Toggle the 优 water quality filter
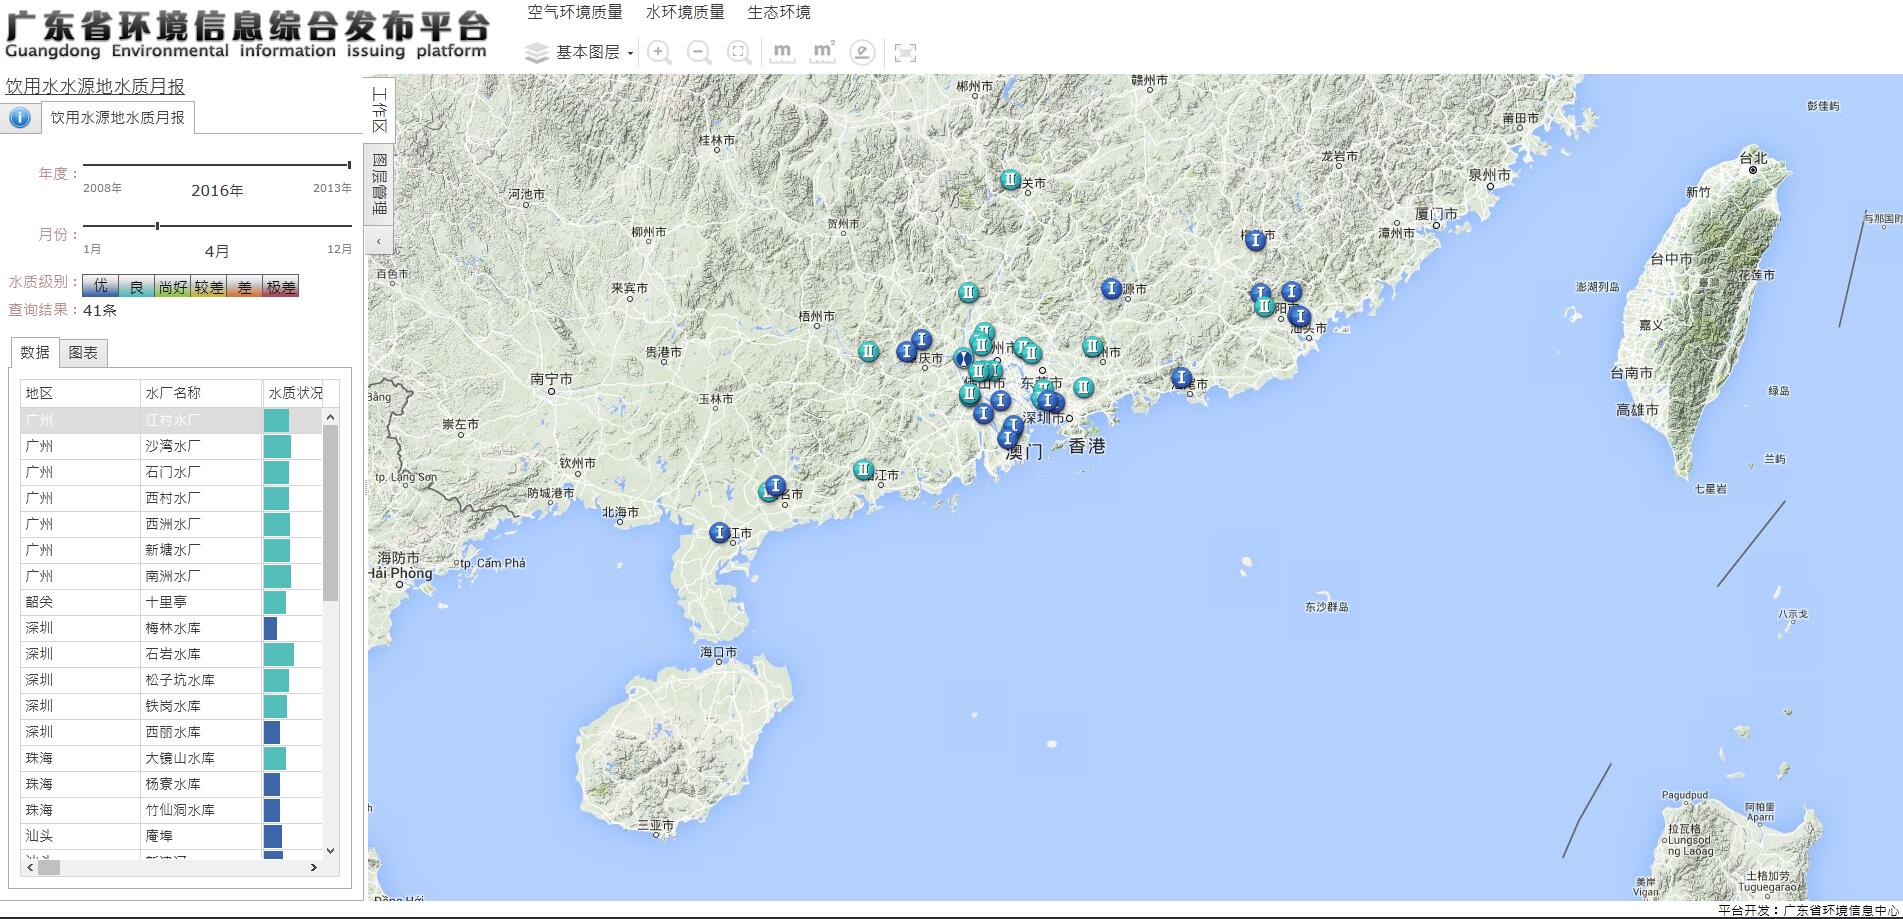The width and height of the screenshot is (1903, 919). click(100, 287)
